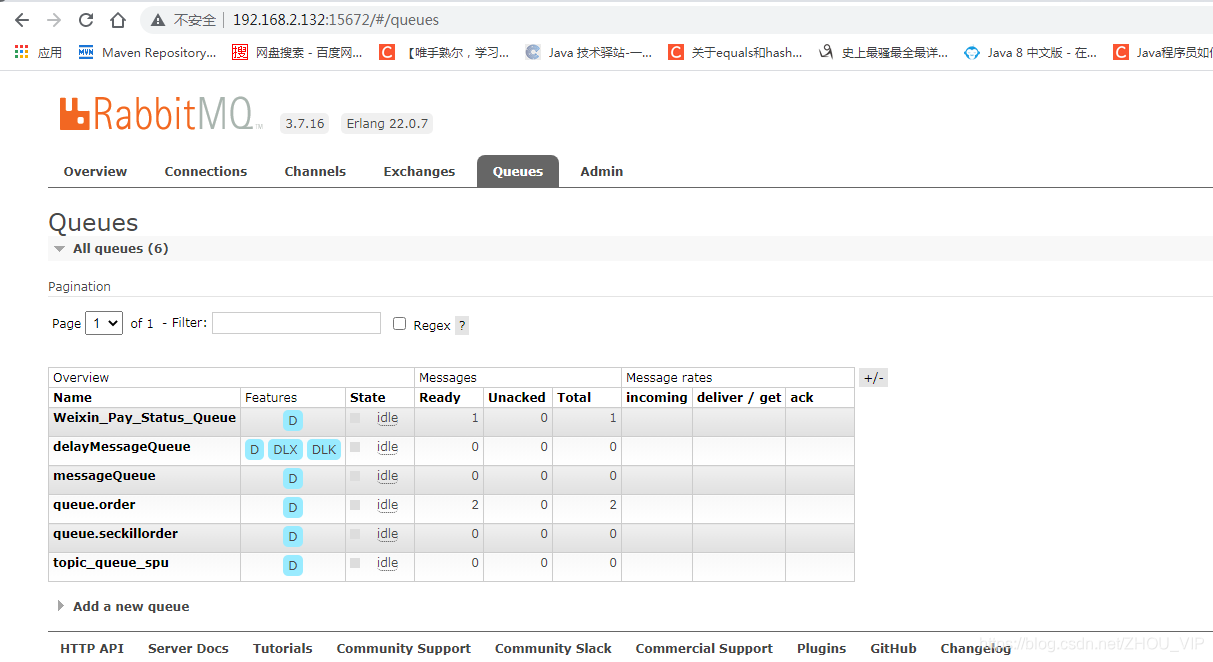Switch to the Exchanges tab
The height and width of the screenshot is (662, 1213).
(x=419, y=171)
